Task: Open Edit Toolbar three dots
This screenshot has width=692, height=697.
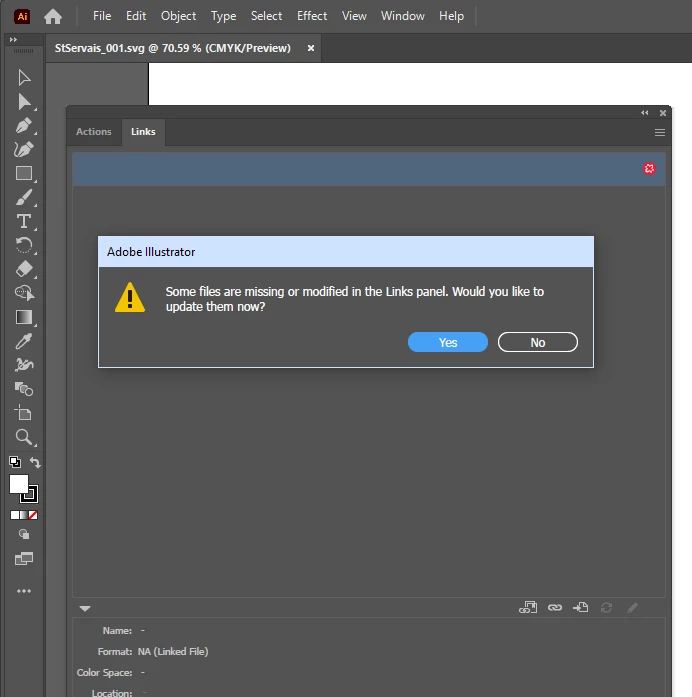Action: (24, 591)
